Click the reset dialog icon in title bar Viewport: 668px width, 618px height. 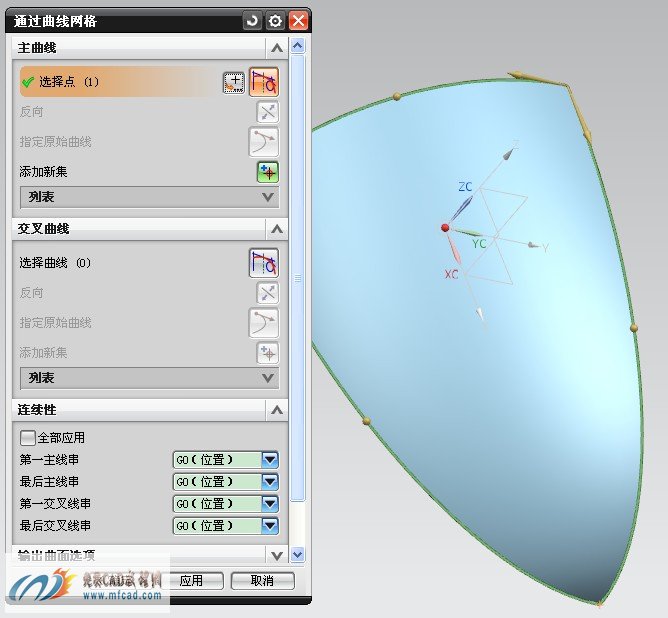click(252, 20)
